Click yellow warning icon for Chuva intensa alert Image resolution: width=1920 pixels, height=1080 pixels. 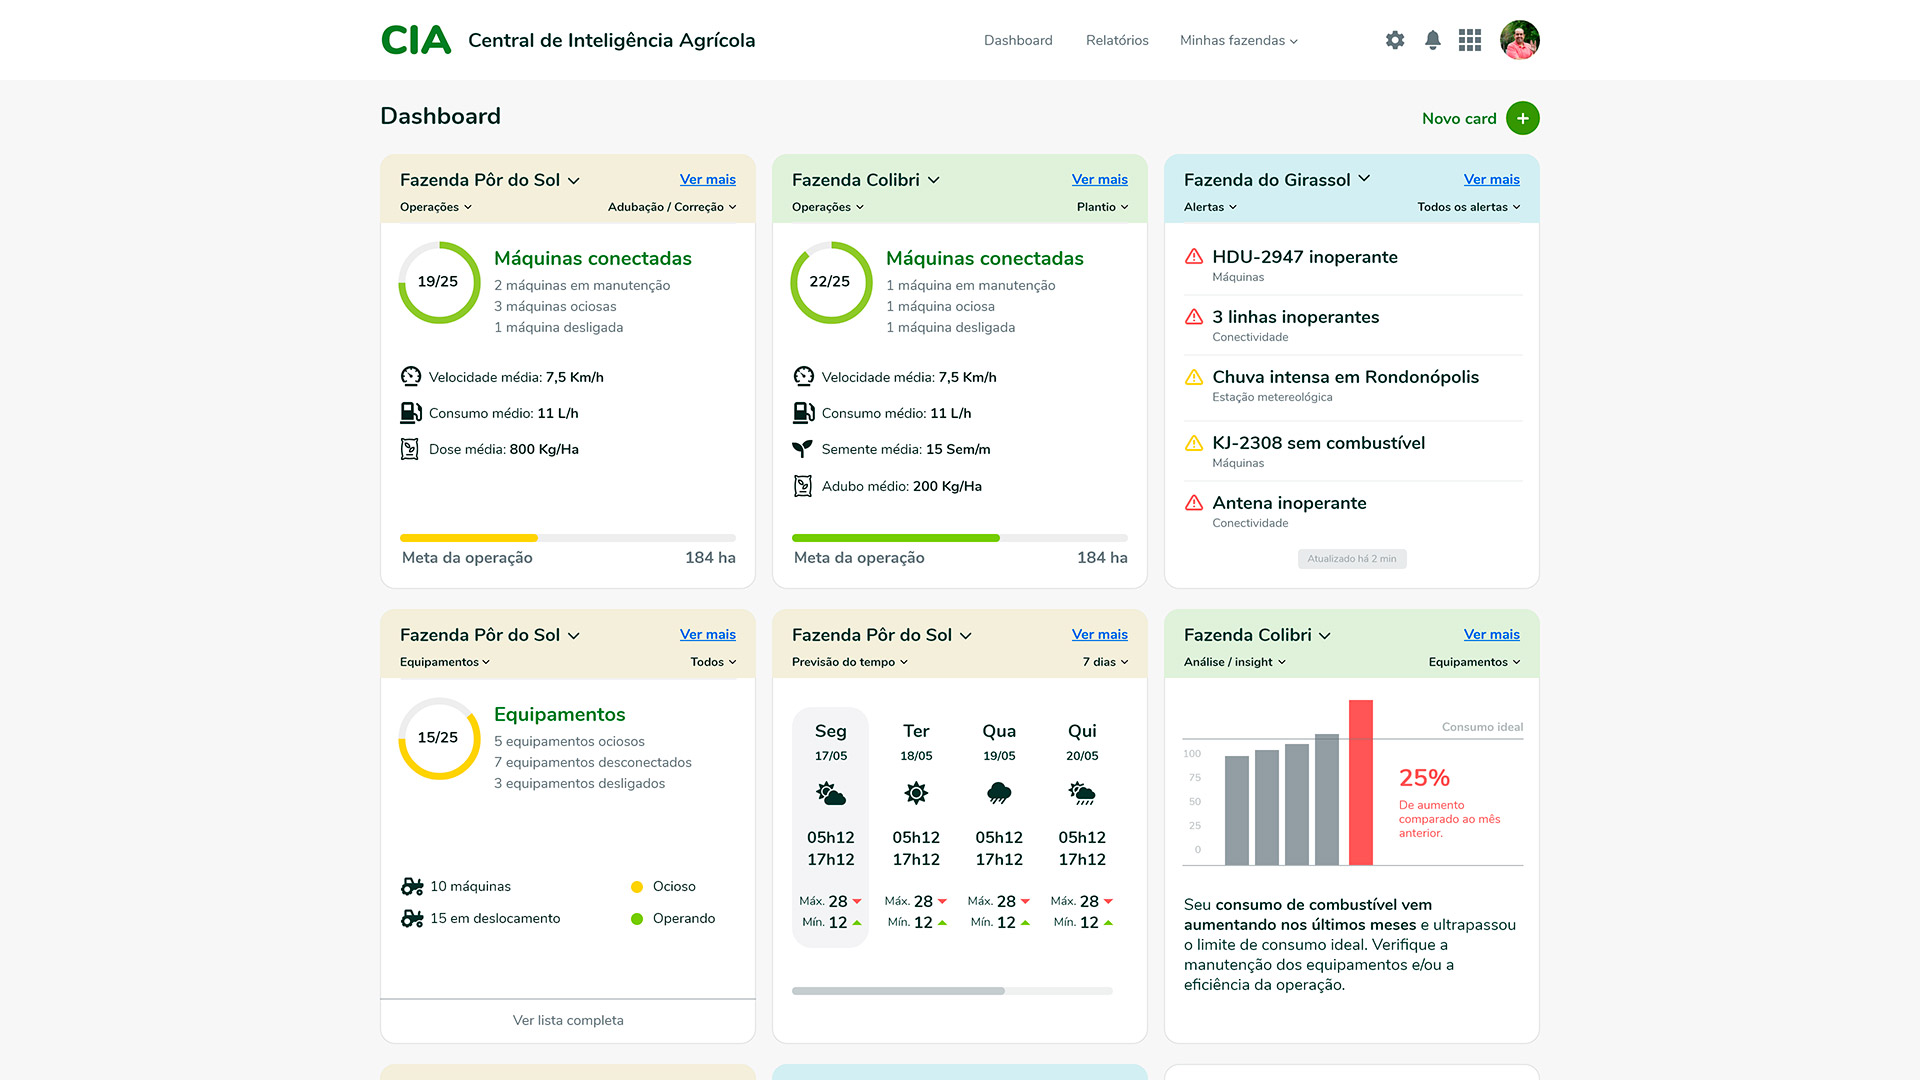(x=1194, y=377)
